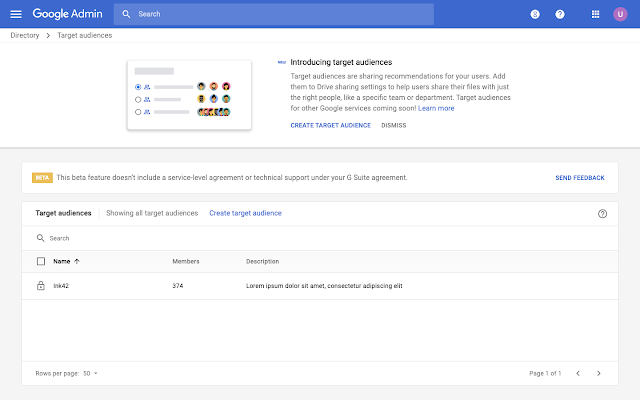Navigate to Directory breadcrumb
The height and width of the screenshot is (400, 640).
click(25, 36)
